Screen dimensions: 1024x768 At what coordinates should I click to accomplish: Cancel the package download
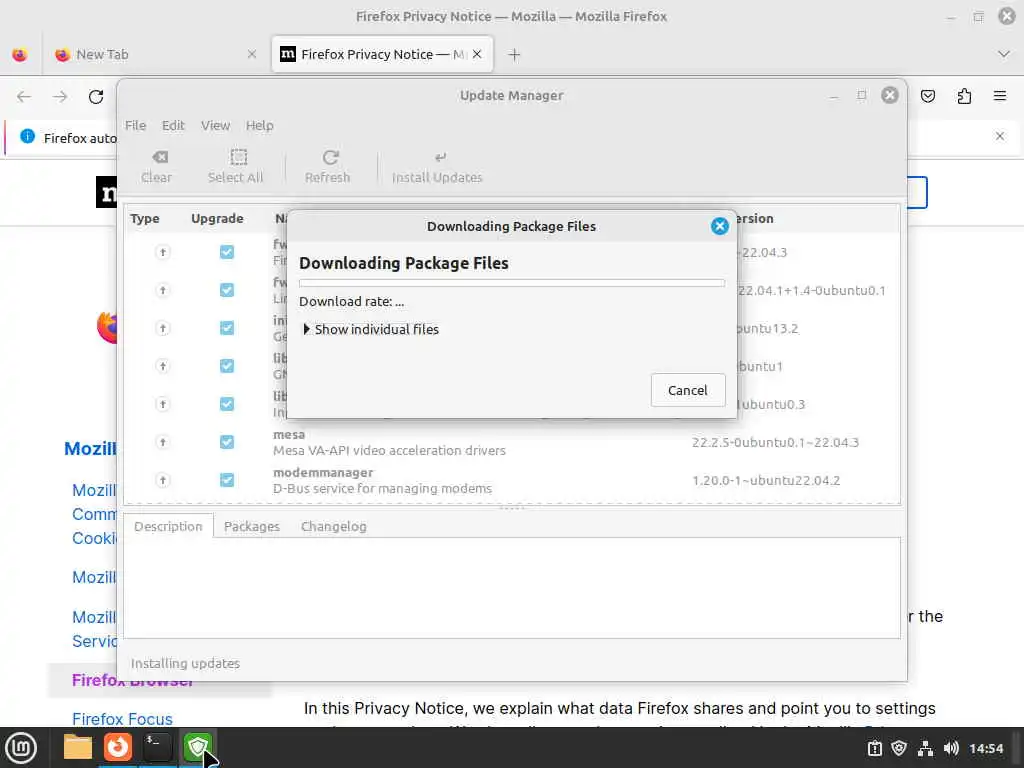point(688,390)
